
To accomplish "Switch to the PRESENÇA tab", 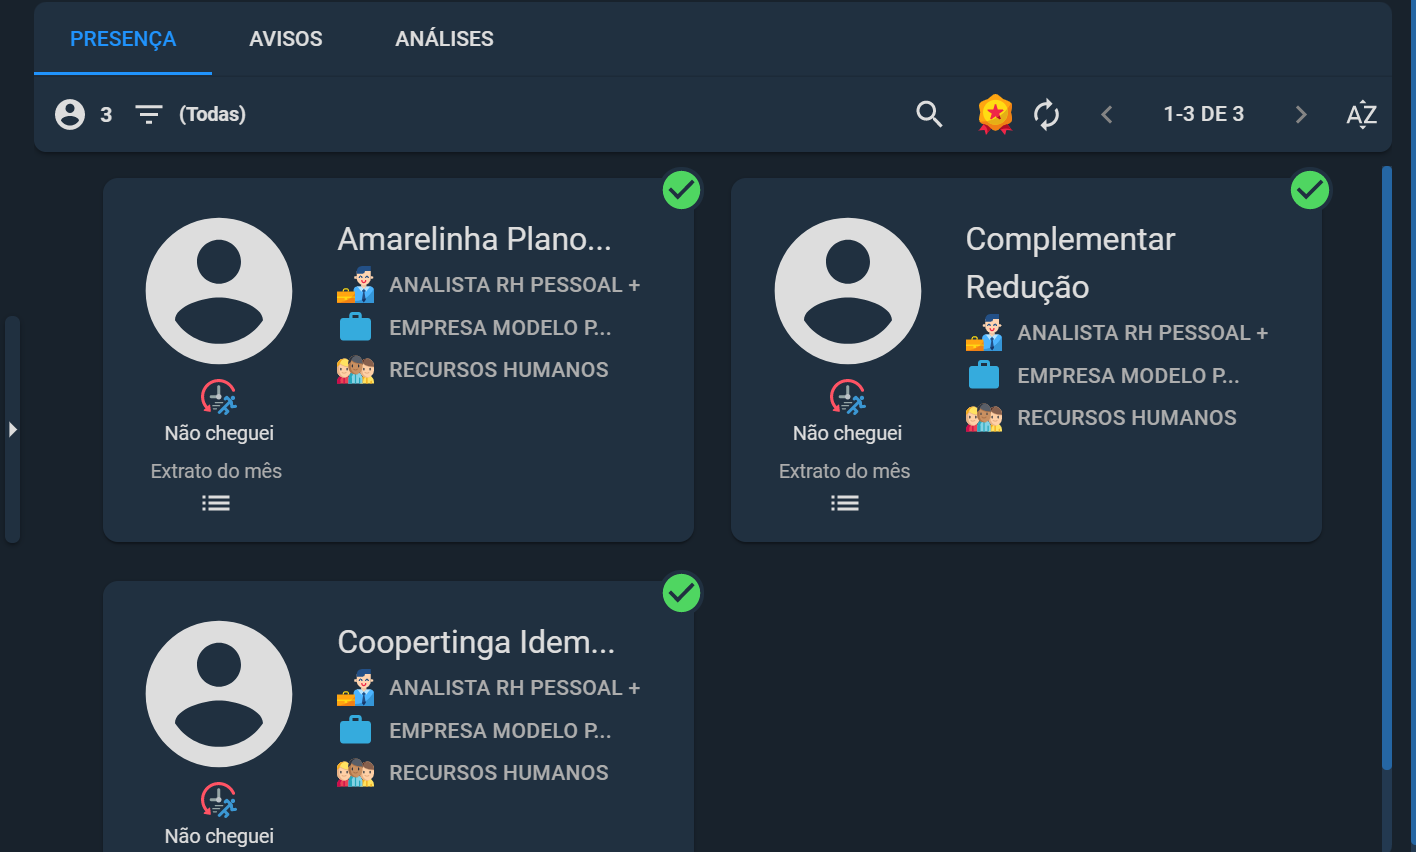I will 123,39.
